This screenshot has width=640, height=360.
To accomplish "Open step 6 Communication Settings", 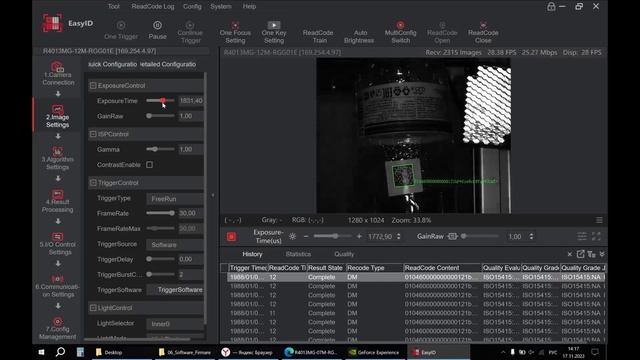I will click(x=58, y=286).
